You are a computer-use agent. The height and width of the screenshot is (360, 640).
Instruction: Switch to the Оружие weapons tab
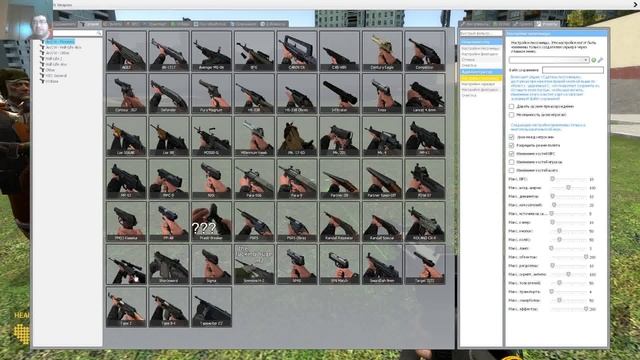(90, 24)
